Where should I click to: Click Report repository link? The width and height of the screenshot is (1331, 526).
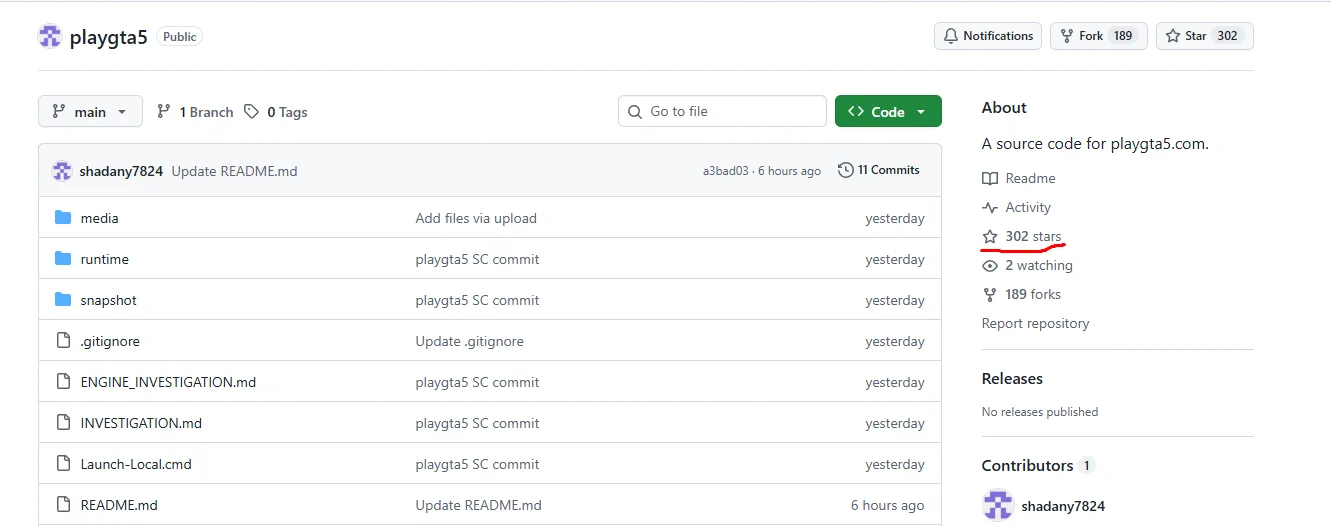1035,323
